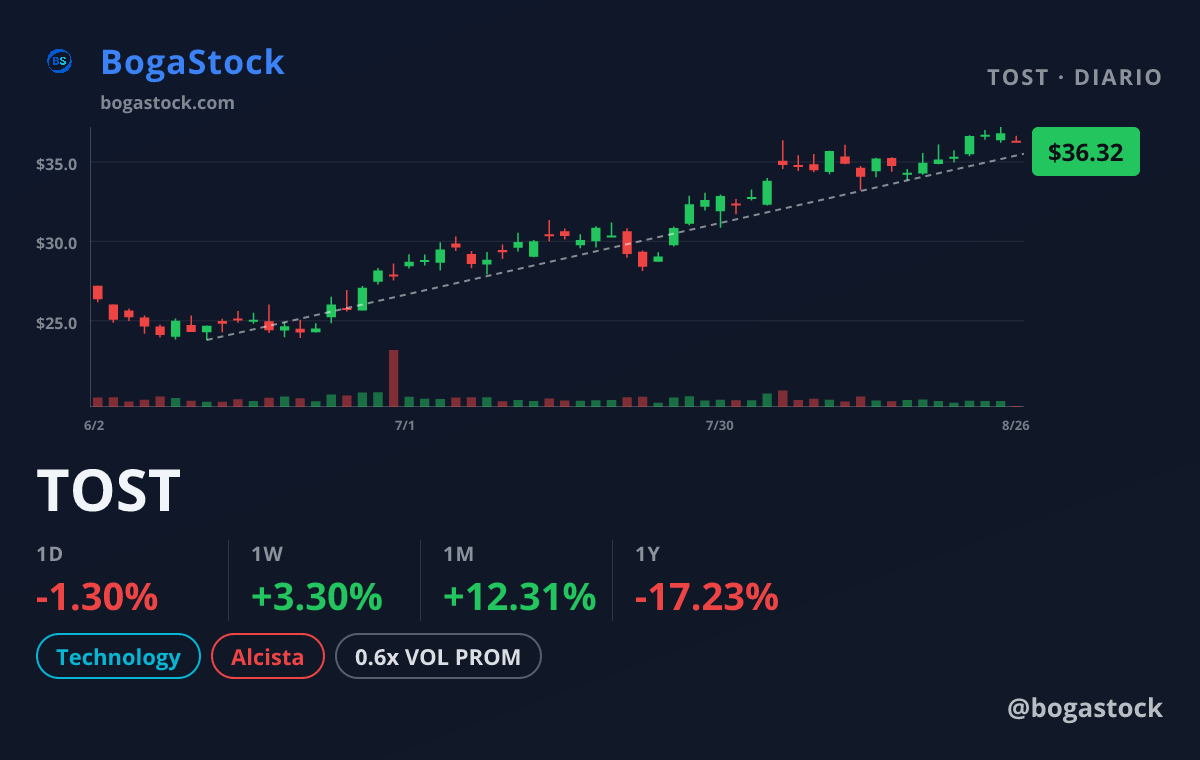This screenshot has width=1200, height=760.
Task: Open the @bogastock handle
Action: tap(1085, 708)
